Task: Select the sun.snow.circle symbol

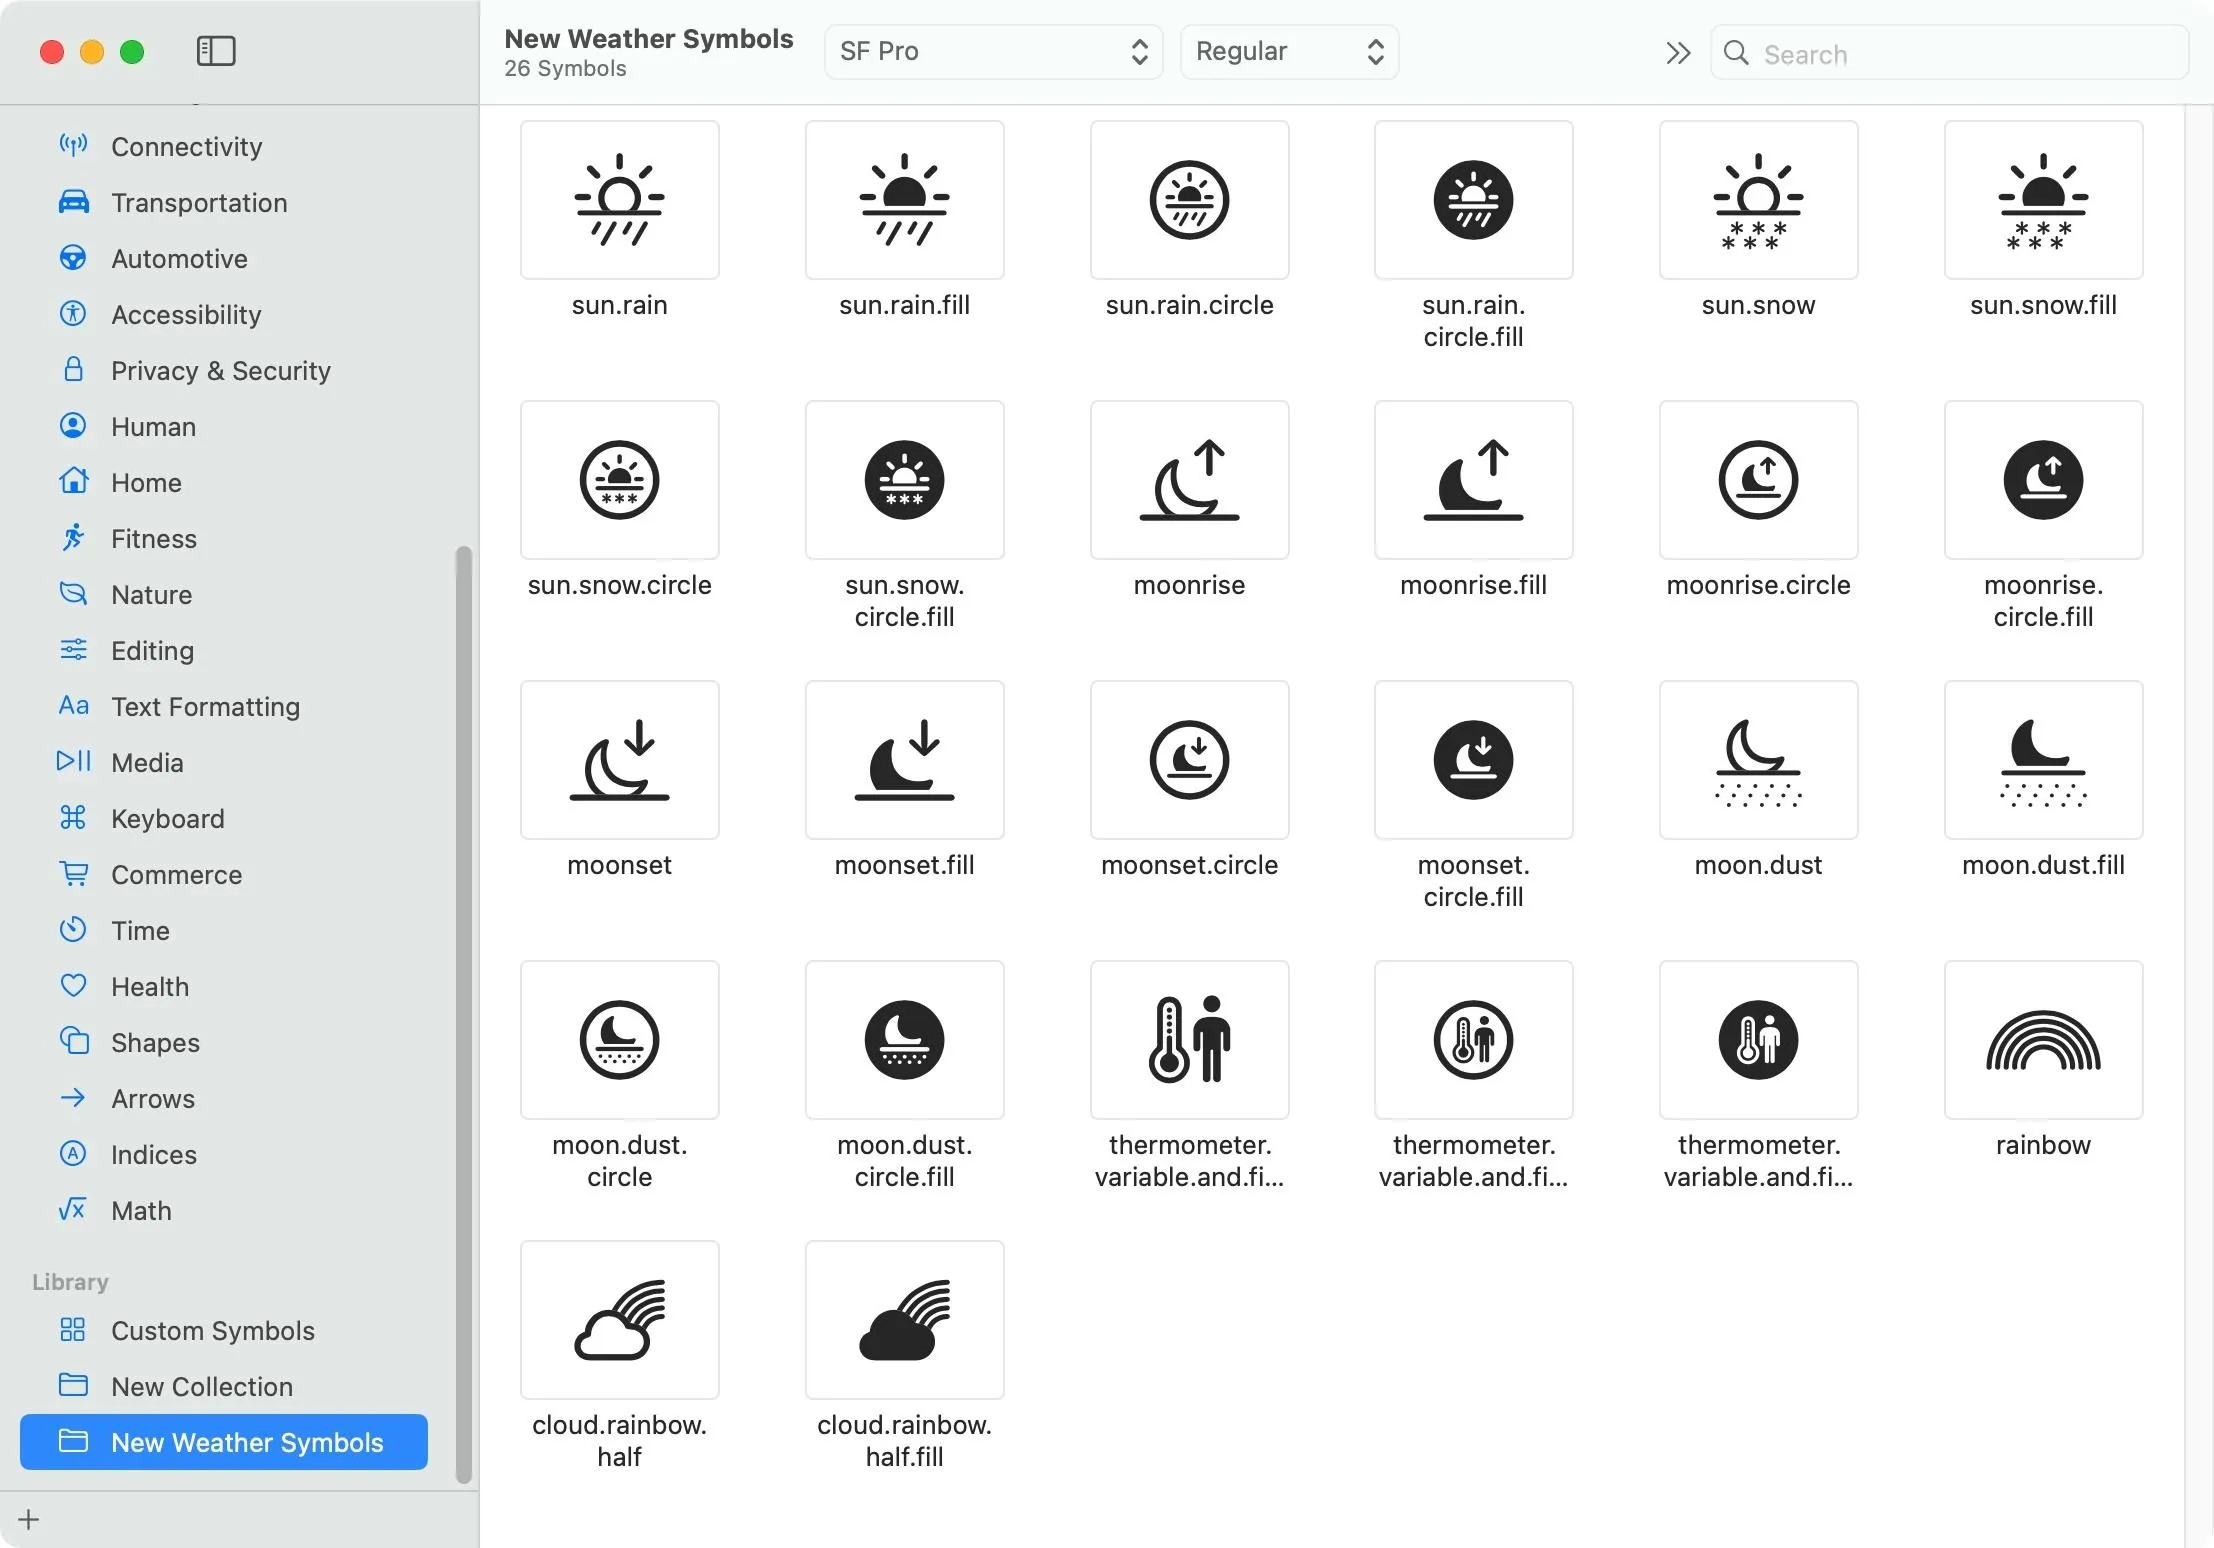Action: pyautogui.click(x=619, y=480)
